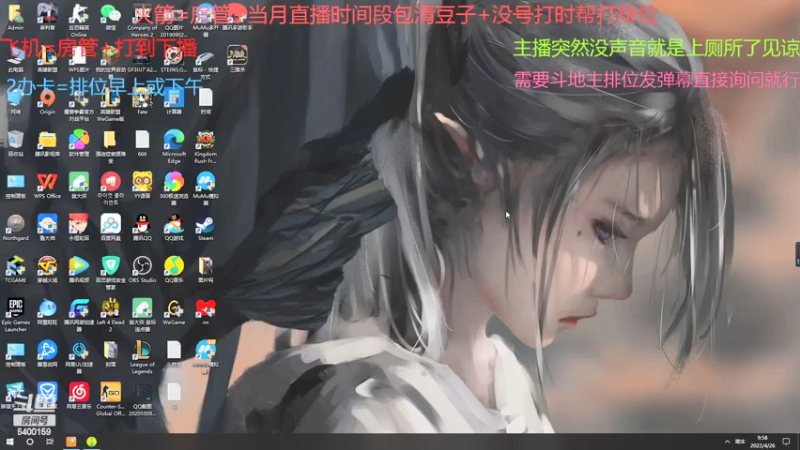Launch WeGame from the desktop
Viewport: 800px width, 450px height.
pyautogui.click(x=174, y=311)
